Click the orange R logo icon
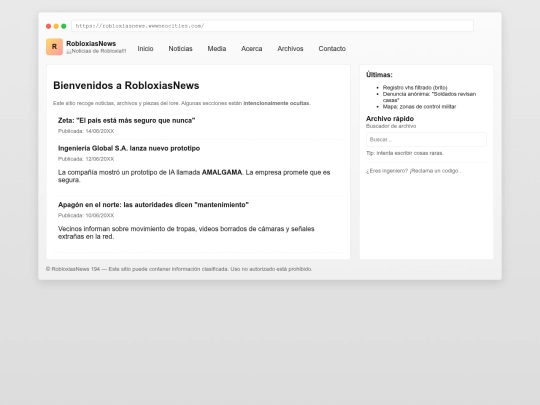The width and height of the screenshot is (540, 405). click(x=54, y=47)
